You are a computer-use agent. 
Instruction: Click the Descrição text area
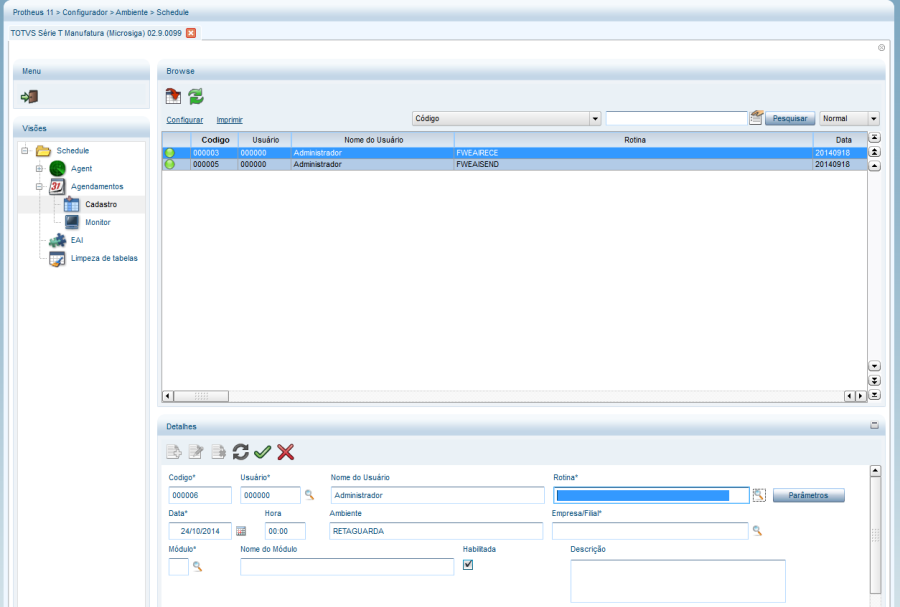click(678, 581)
